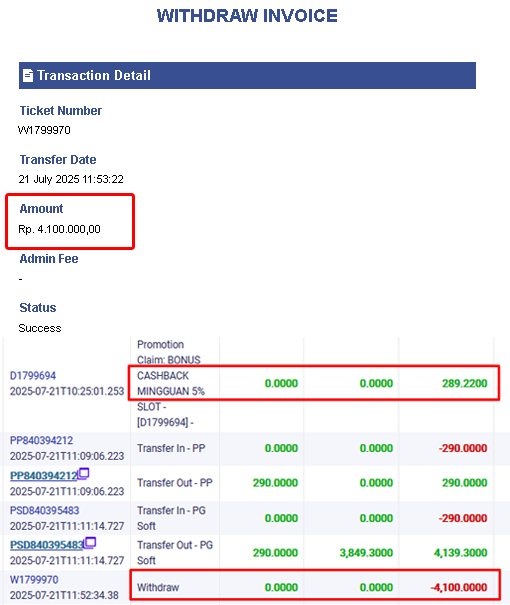Click the Transfer Out - PG Soft description
Viewport: 510px width, 605px height.
click(x=175, y=553)
